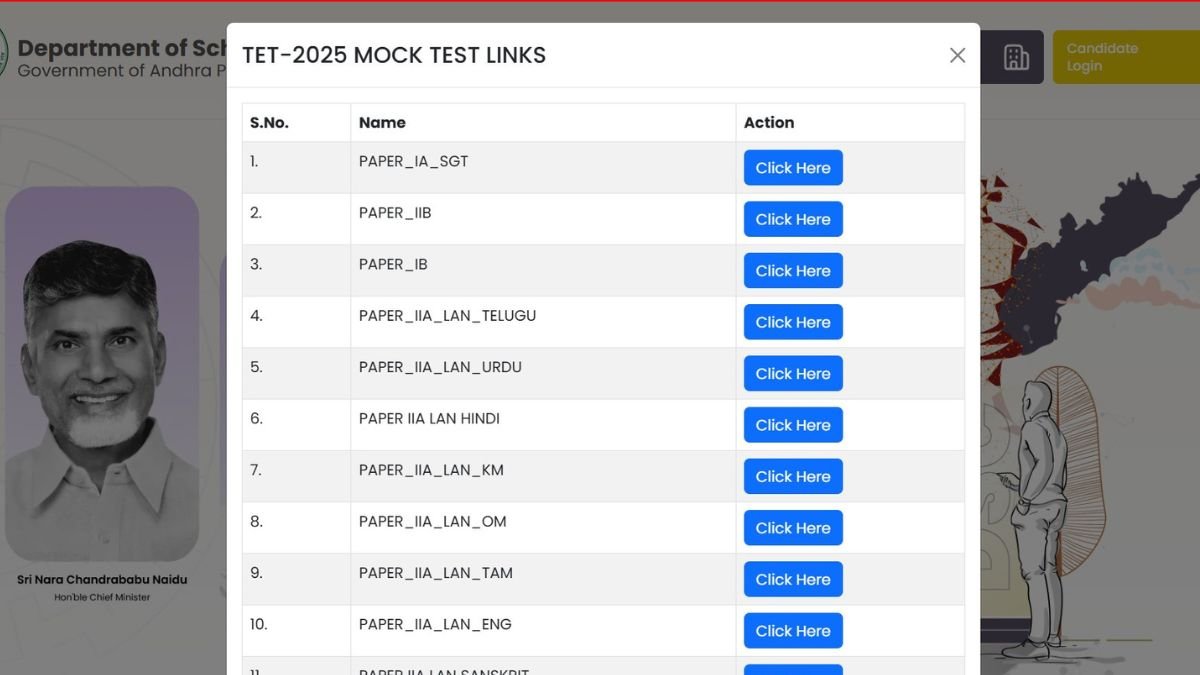The height and width of the screenshot is (675, 1200).
Task: Click Here for PAPER_IB mock test
Action: (x=792, y=270)
